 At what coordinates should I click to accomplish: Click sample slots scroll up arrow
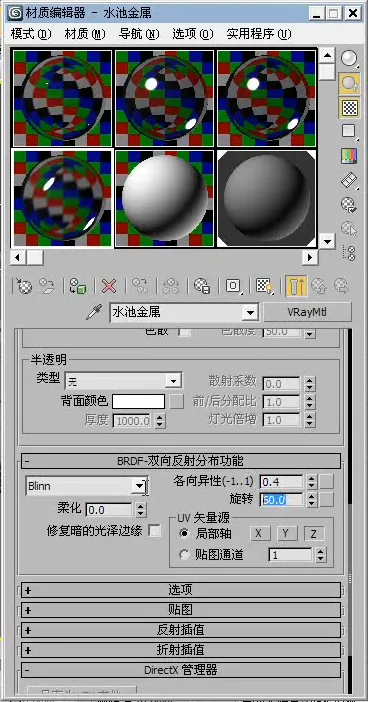pyautogui.click(x=328, y=56)
